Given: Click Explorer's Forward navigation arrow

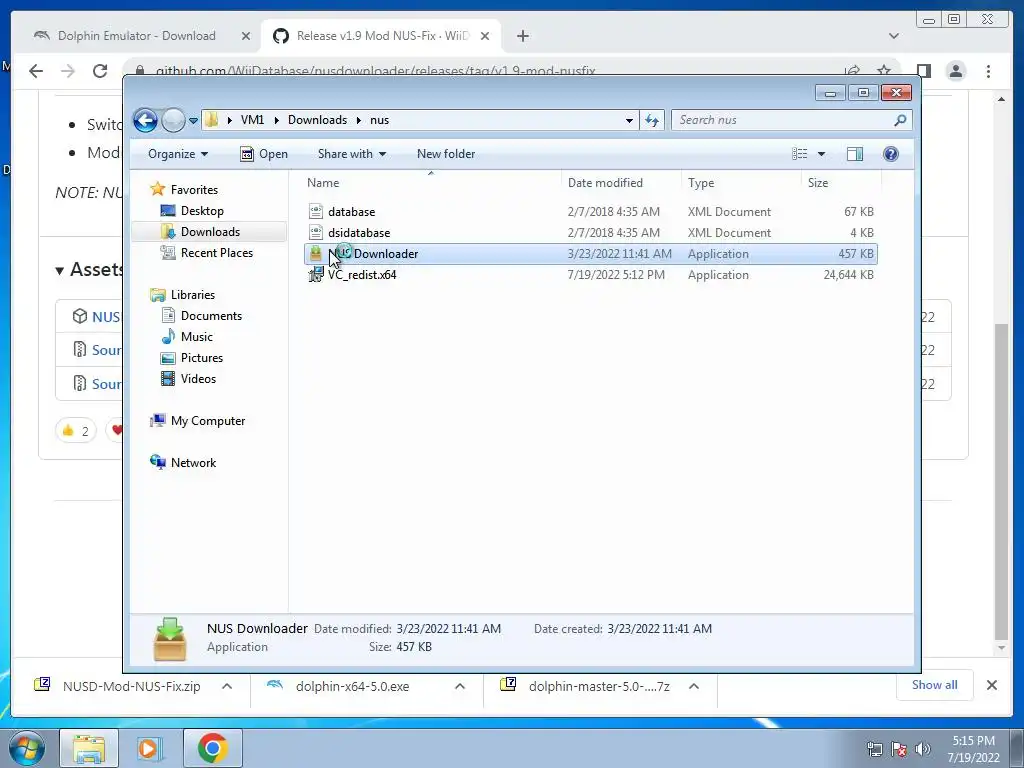Looking at the screenshot, I should 173,120.
